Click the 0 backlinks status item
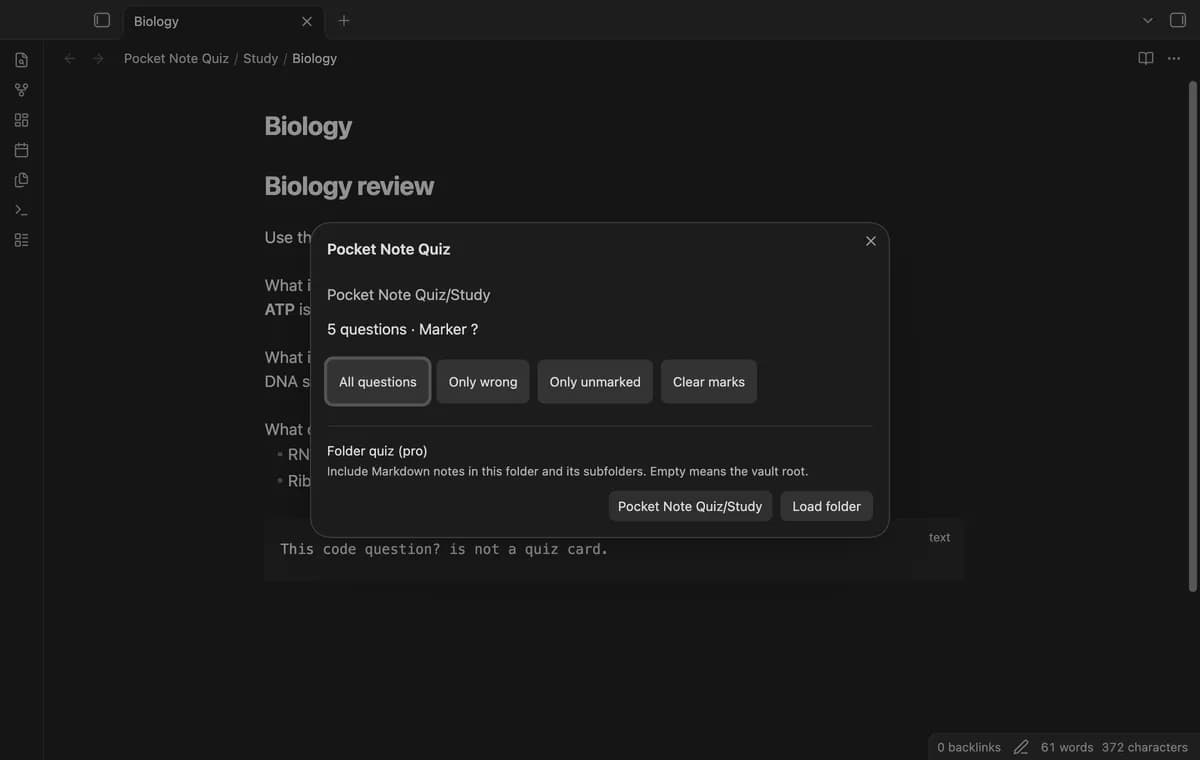Screen dimensions: 1200x760 [969, 747]
